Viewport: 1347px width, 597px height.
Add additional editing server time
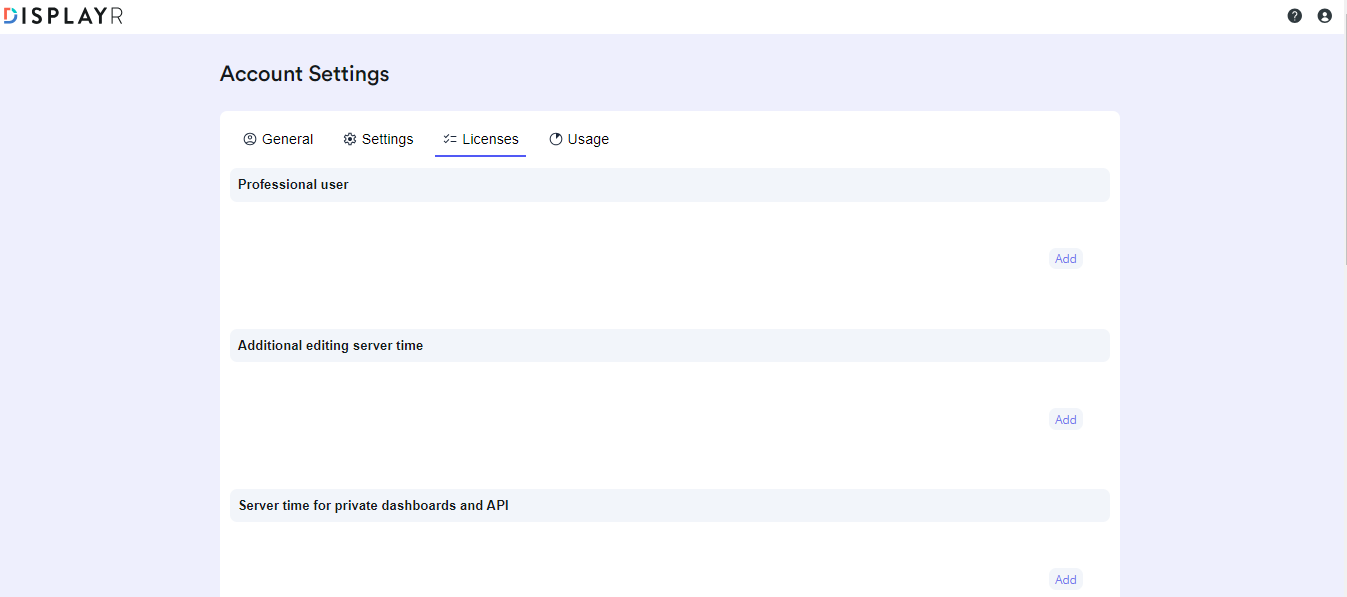coord(1066,420)
